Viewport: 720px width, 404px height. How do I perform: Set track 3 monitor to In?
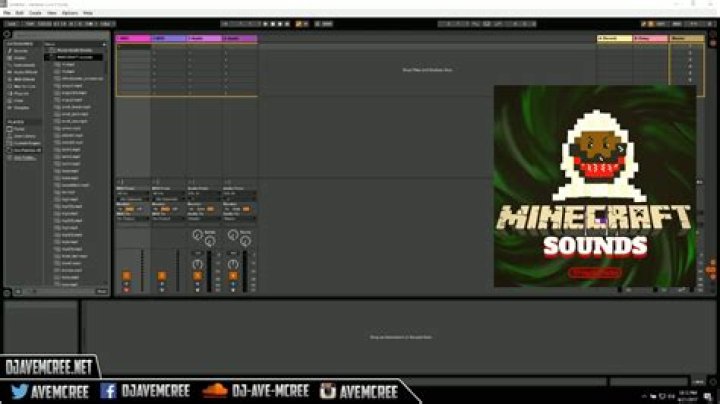coord(191,209)
